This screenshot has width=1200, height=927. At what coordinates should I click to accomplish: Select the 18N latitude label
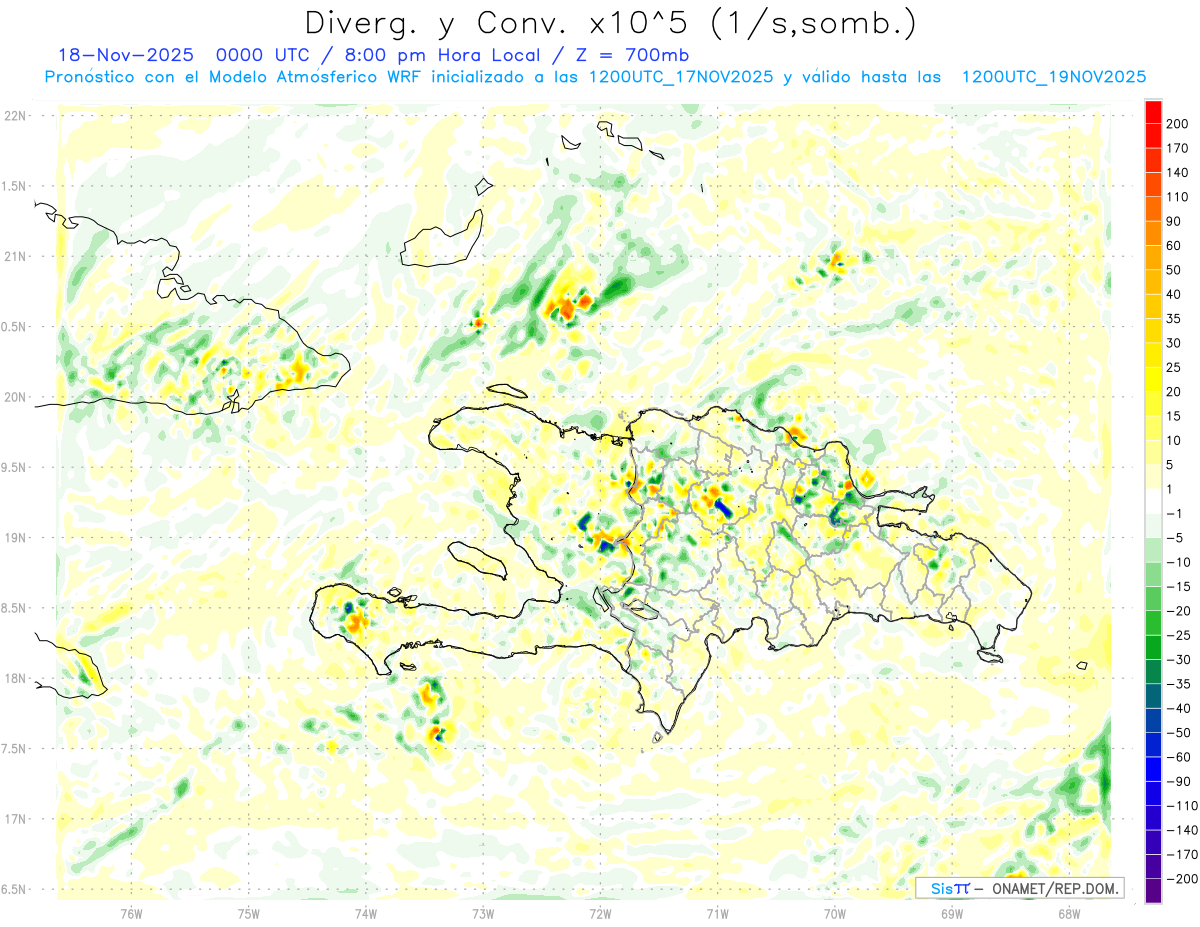(x=14, y=678)
